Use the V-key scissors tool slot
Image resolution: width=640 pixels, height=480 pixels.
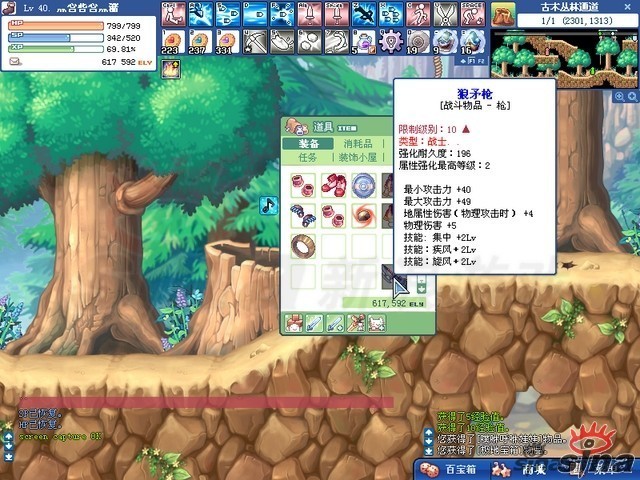[446, 14]
